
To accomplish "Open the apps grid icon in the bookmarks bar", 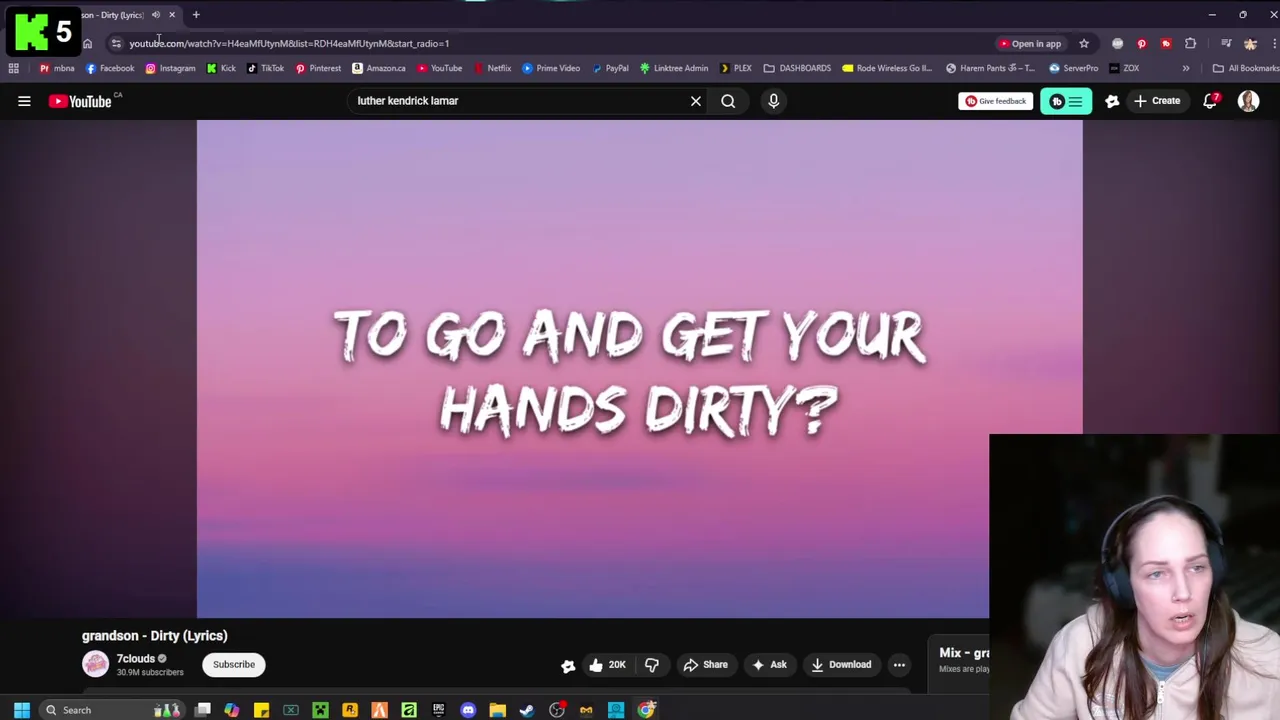I will pos(13,68).
